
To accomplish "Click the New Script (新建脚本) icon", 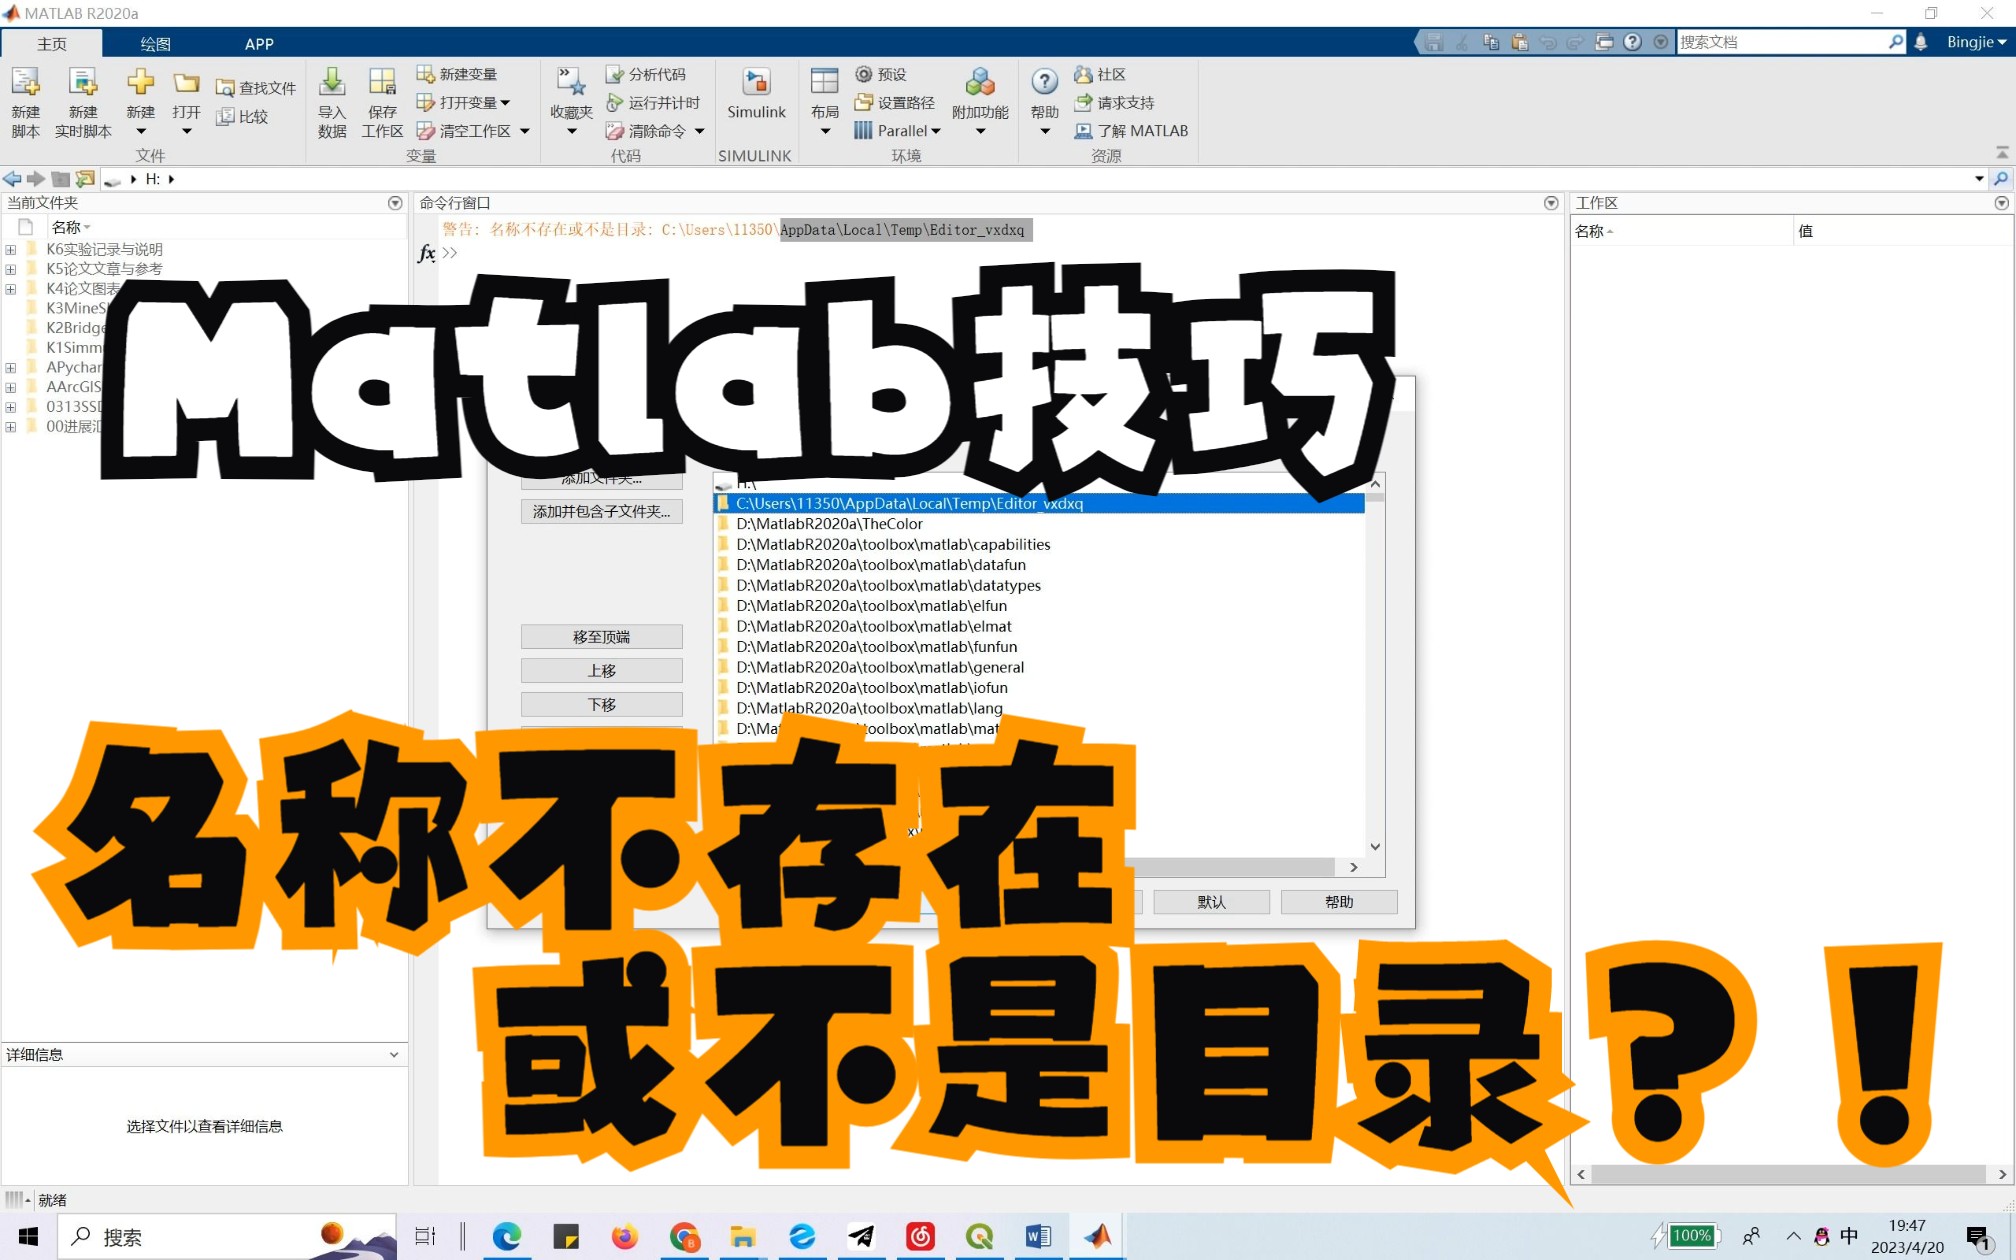I will [x=25, y=83].
